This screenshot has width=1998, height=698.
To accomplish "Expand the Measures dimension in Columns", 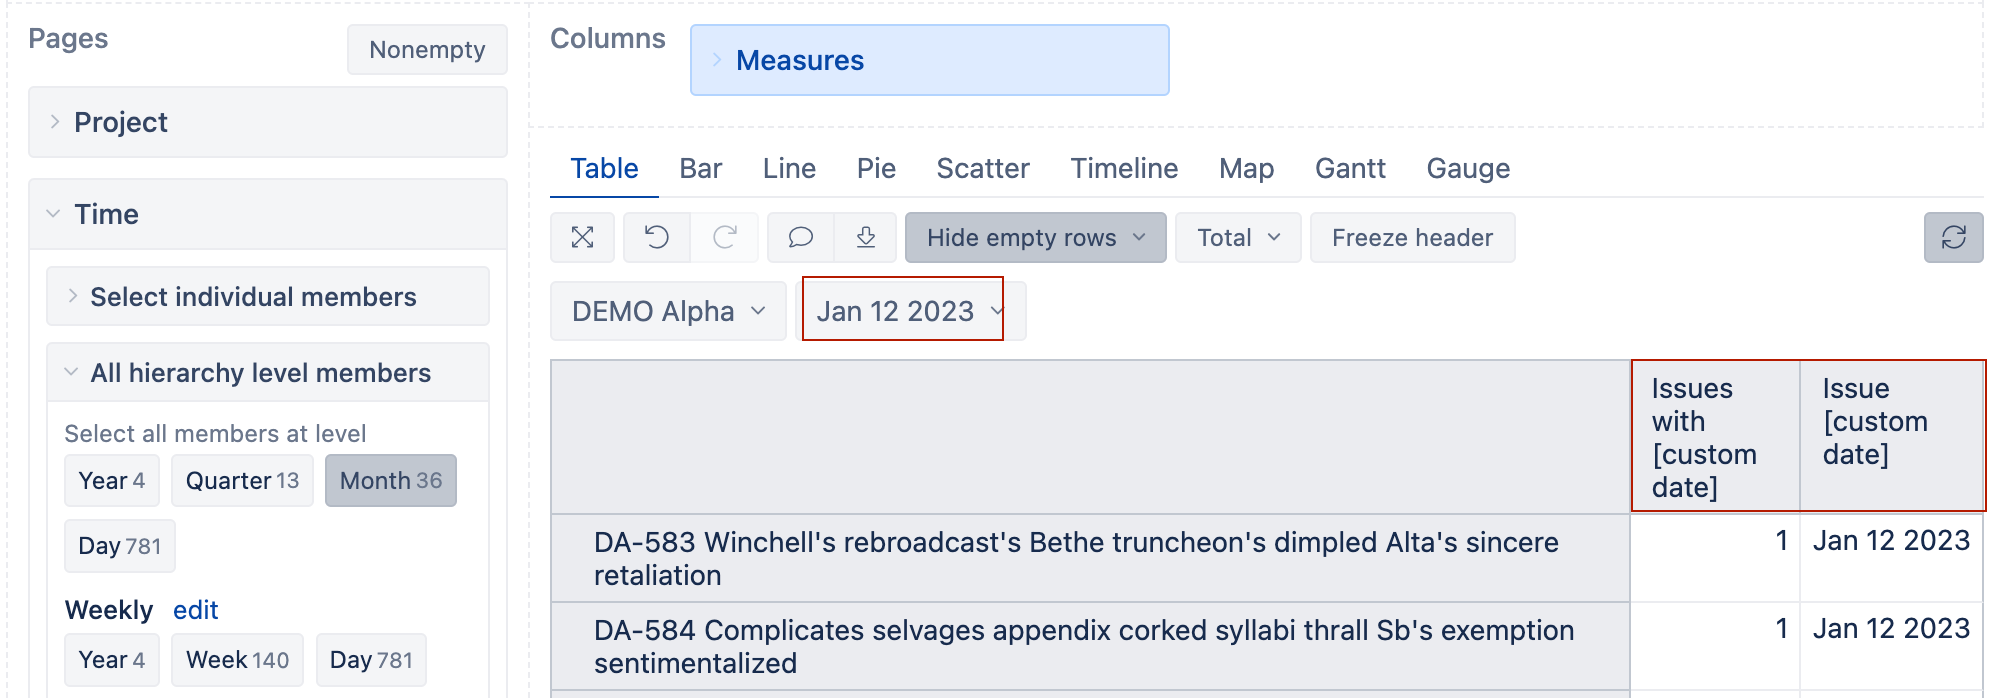I will [929, 60].
